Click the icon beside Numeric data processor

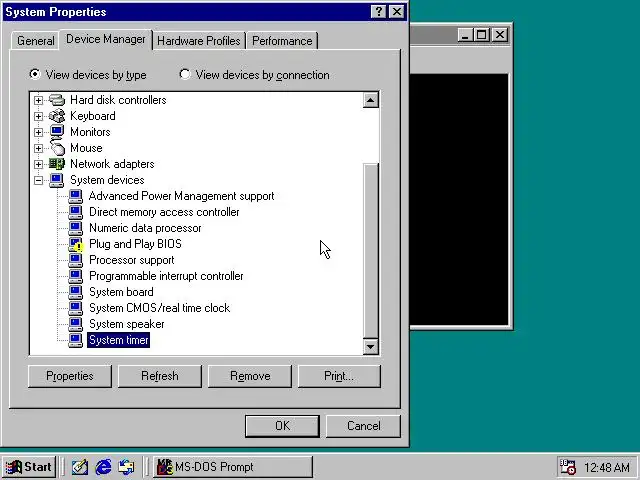pos(76,228)
